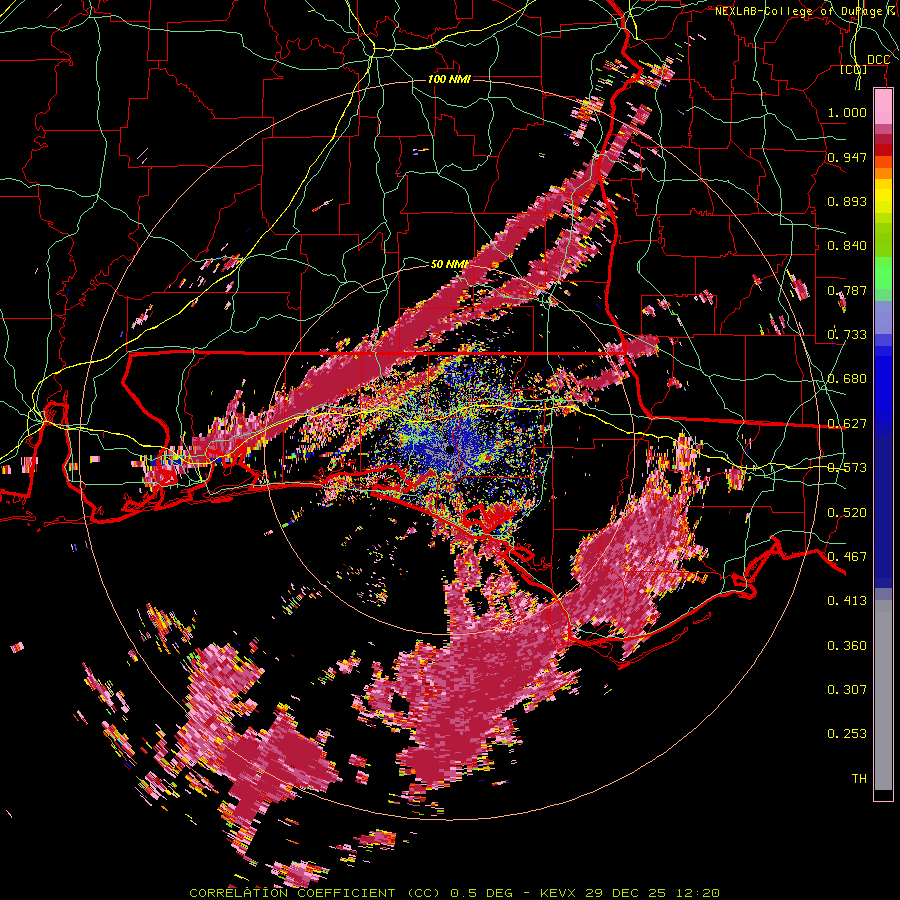Click the 0.467 color scale value

click(x=847, y=557)
